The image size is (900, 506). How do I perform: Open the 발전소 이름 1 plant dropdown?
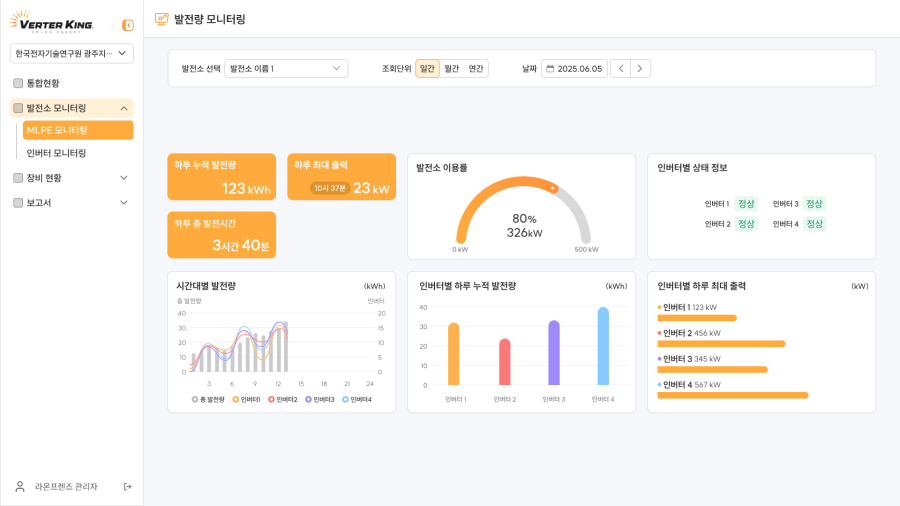pyautogui.click(x=286, y=69)
